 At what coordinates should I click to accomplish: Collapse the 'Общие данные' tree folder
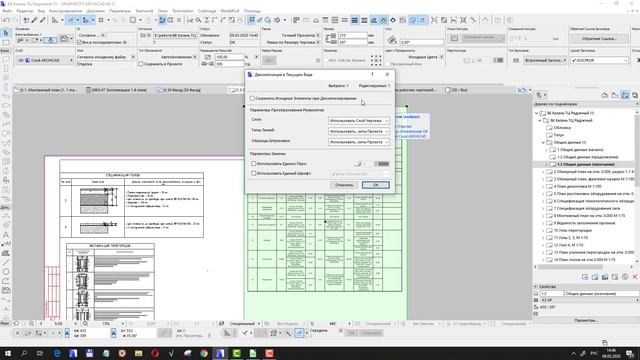[x=543, y=142]
